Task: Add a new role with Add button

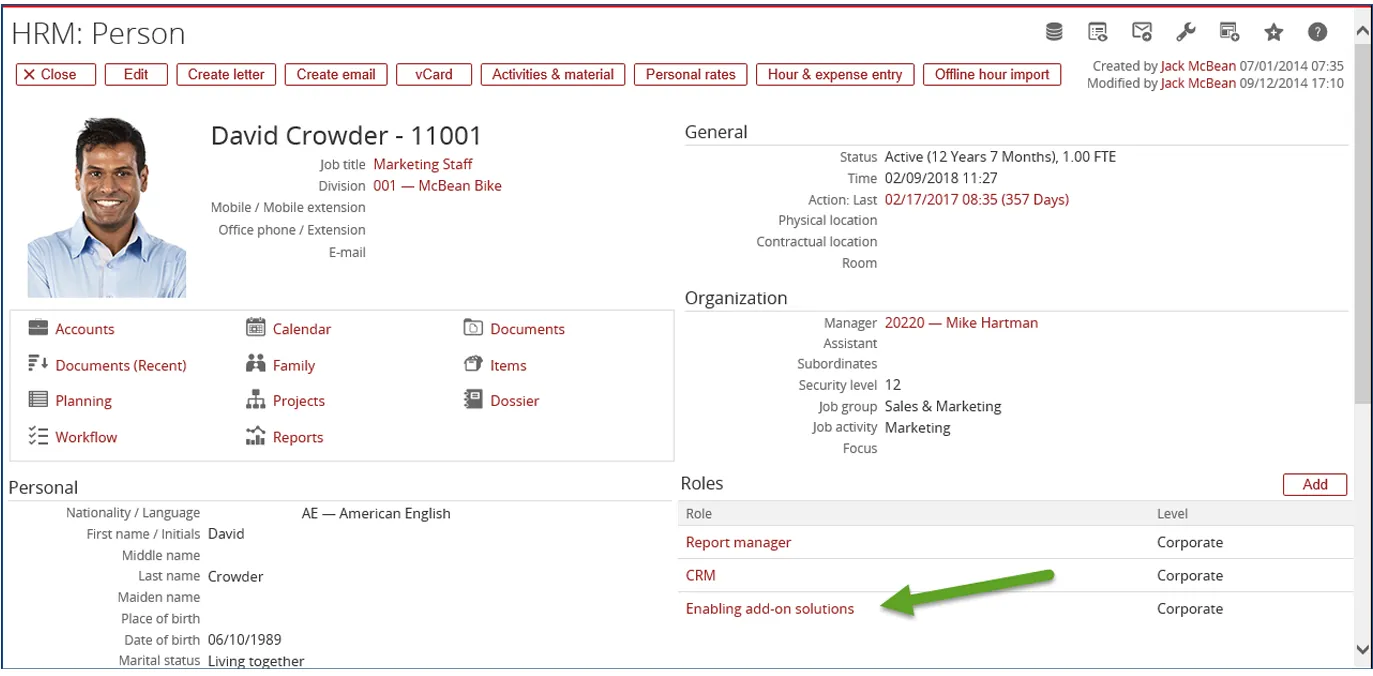Action: [x=1314, y=484]
